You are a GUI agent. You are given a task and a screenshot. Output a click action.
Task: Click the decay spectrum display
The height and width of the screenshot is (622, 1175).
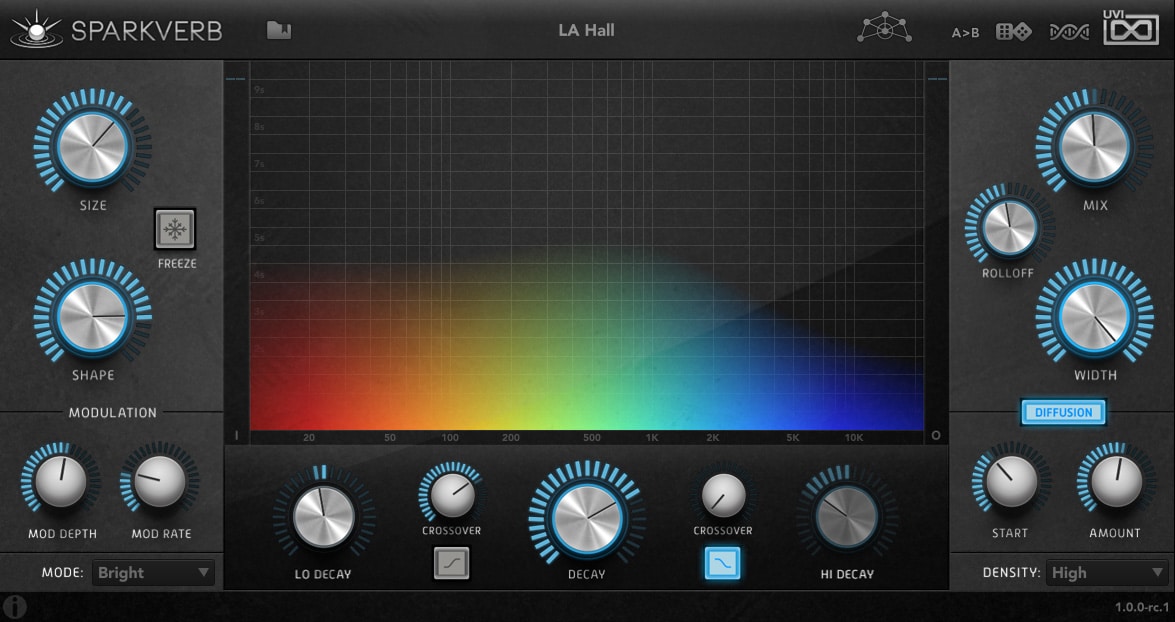586,246
